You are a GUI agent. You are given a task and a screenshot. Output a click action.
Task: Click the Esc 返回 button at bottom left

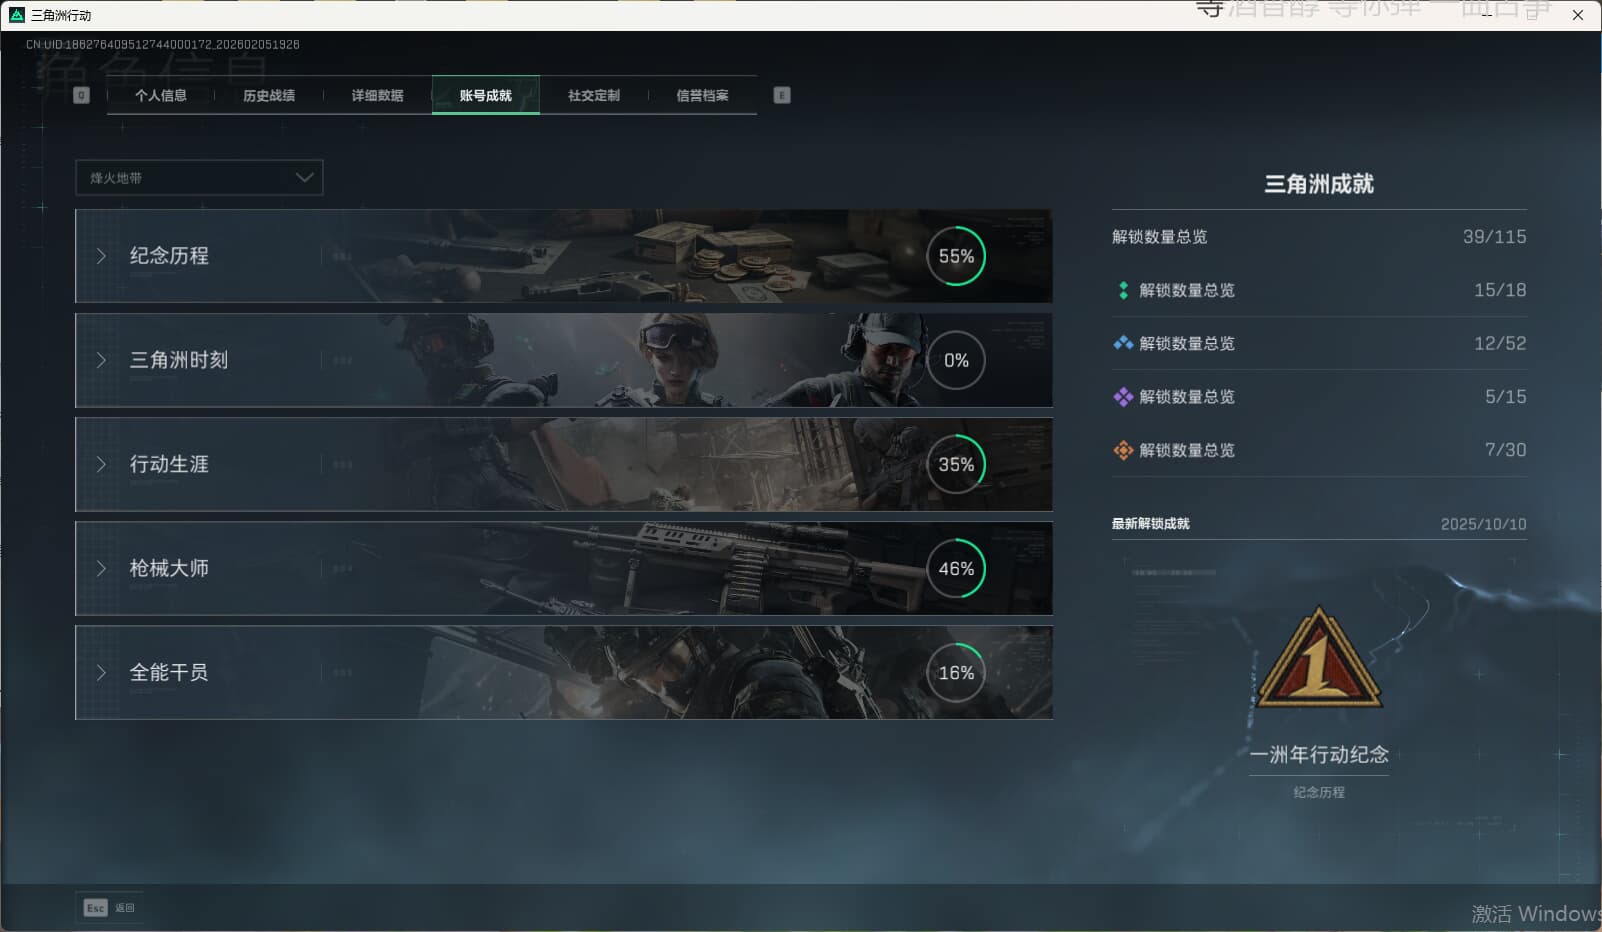coord(109,907)
